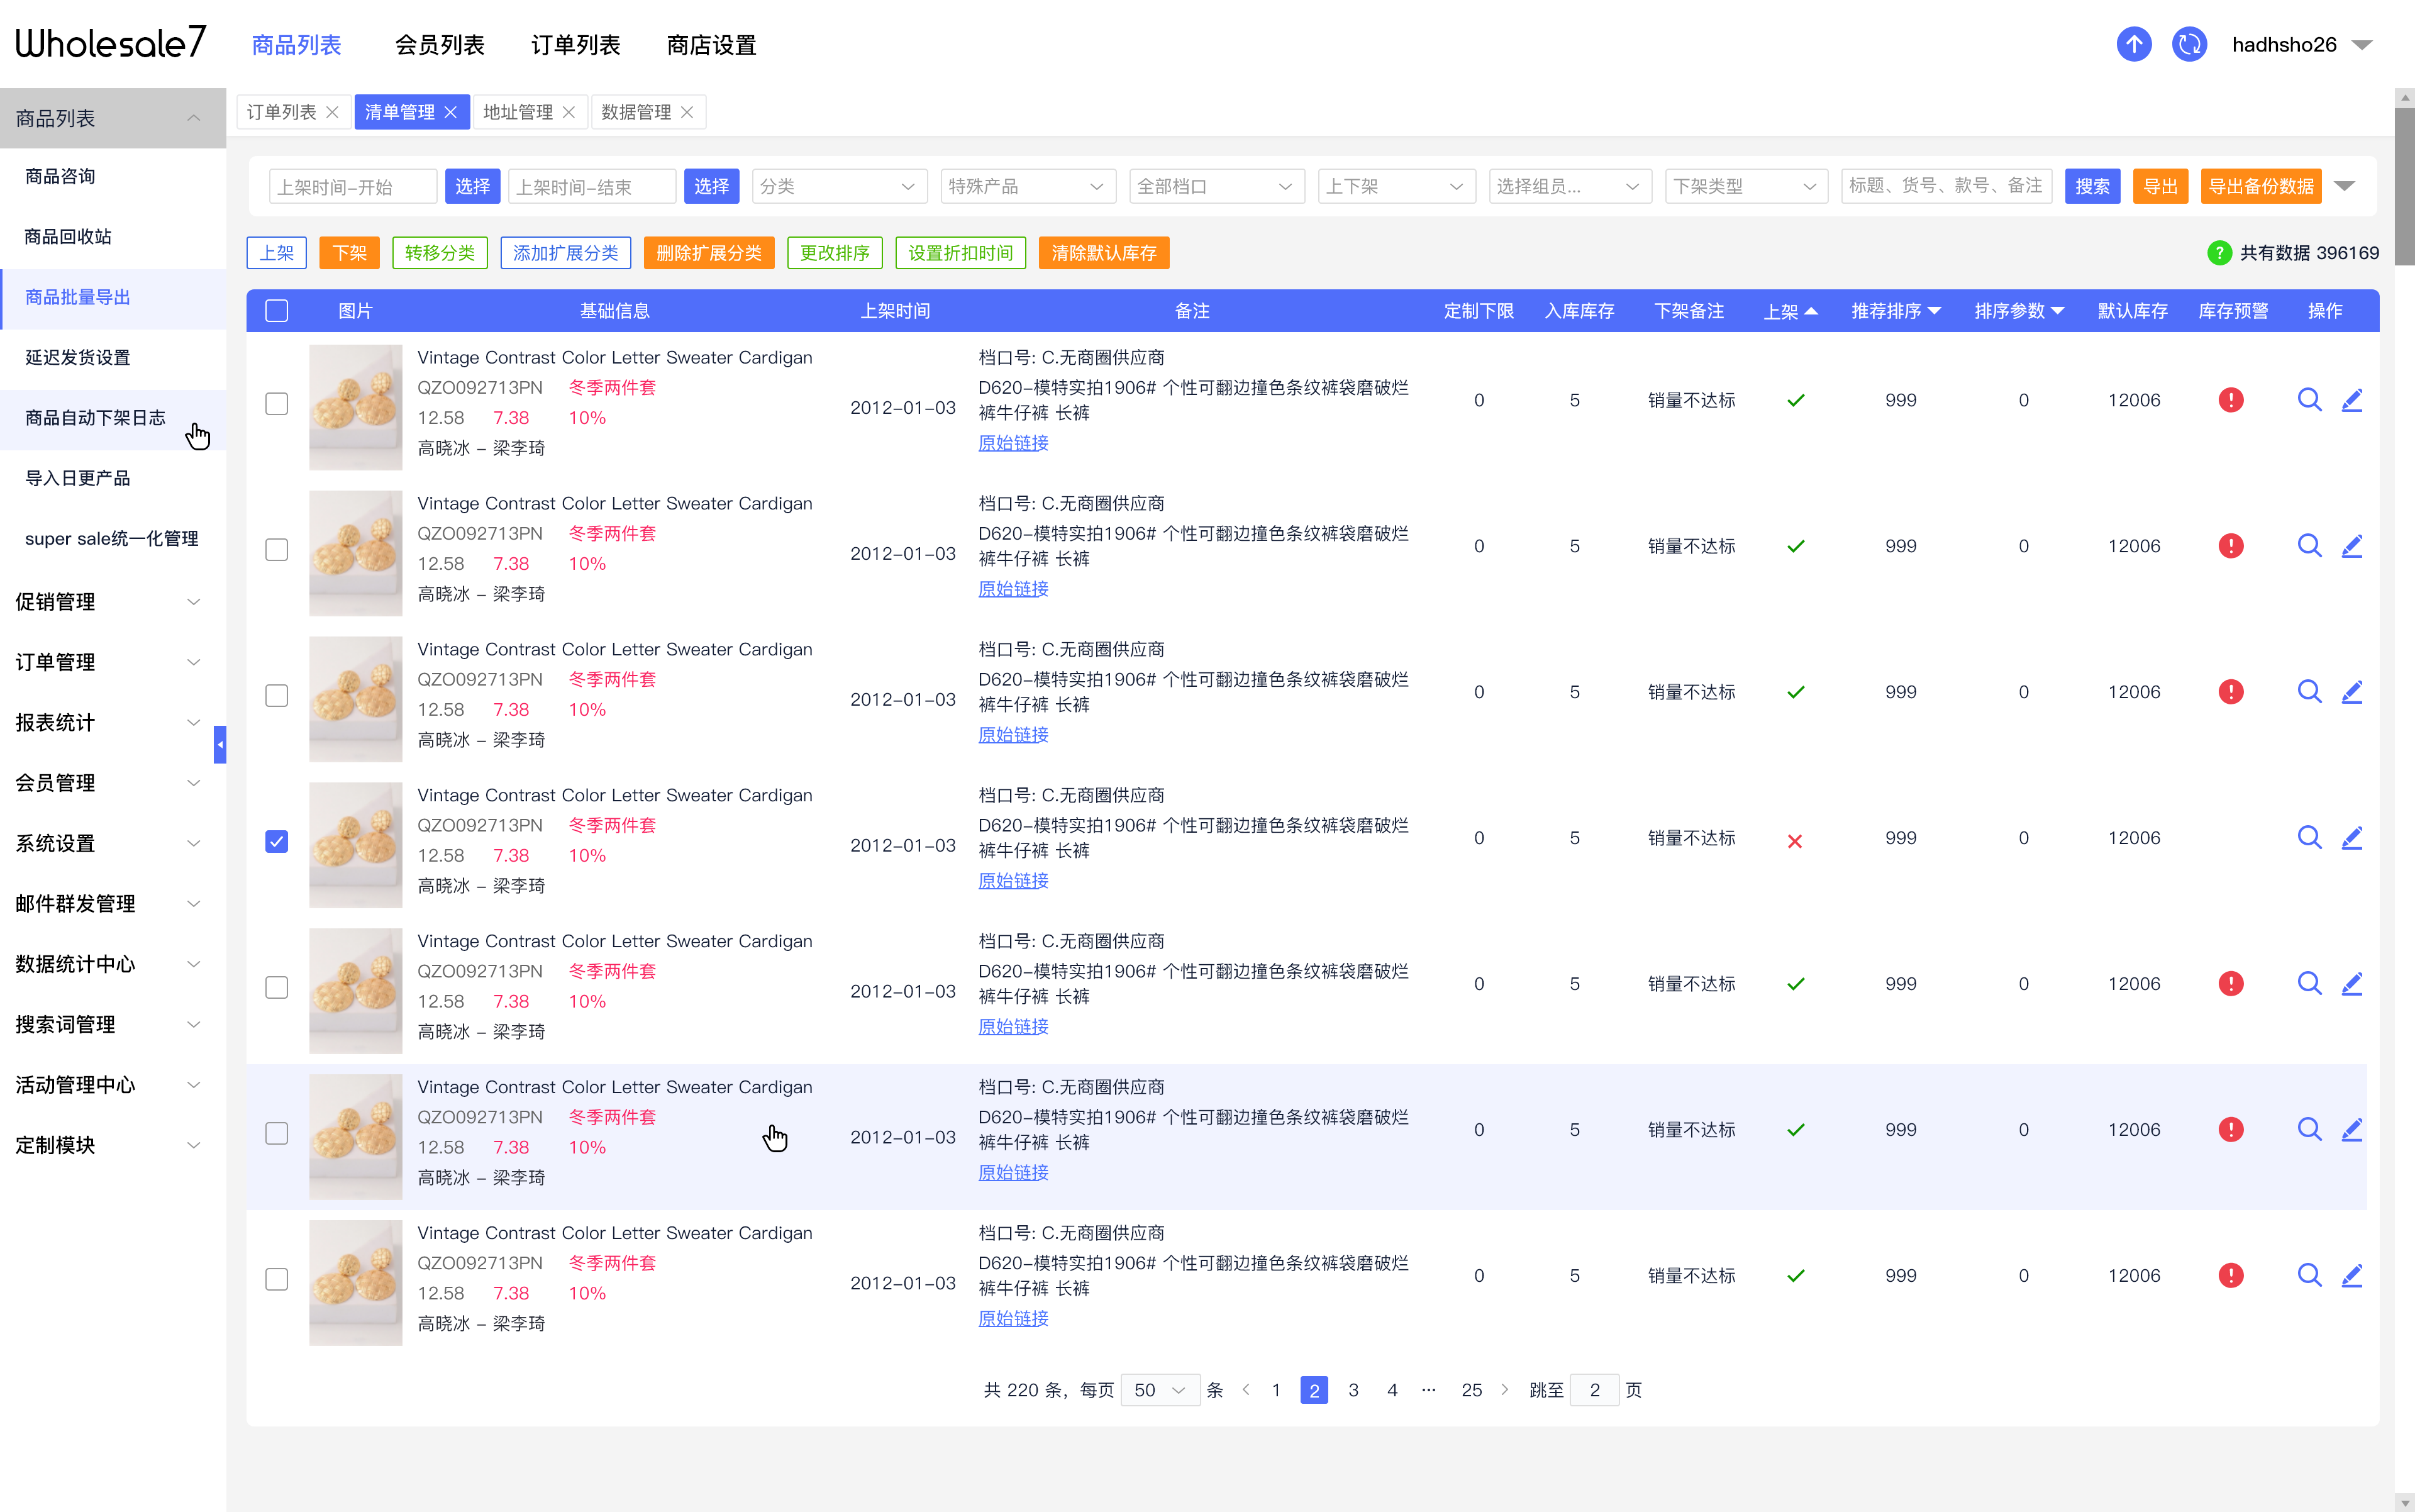Click the pencil edit icon in the last row

2352,1276
